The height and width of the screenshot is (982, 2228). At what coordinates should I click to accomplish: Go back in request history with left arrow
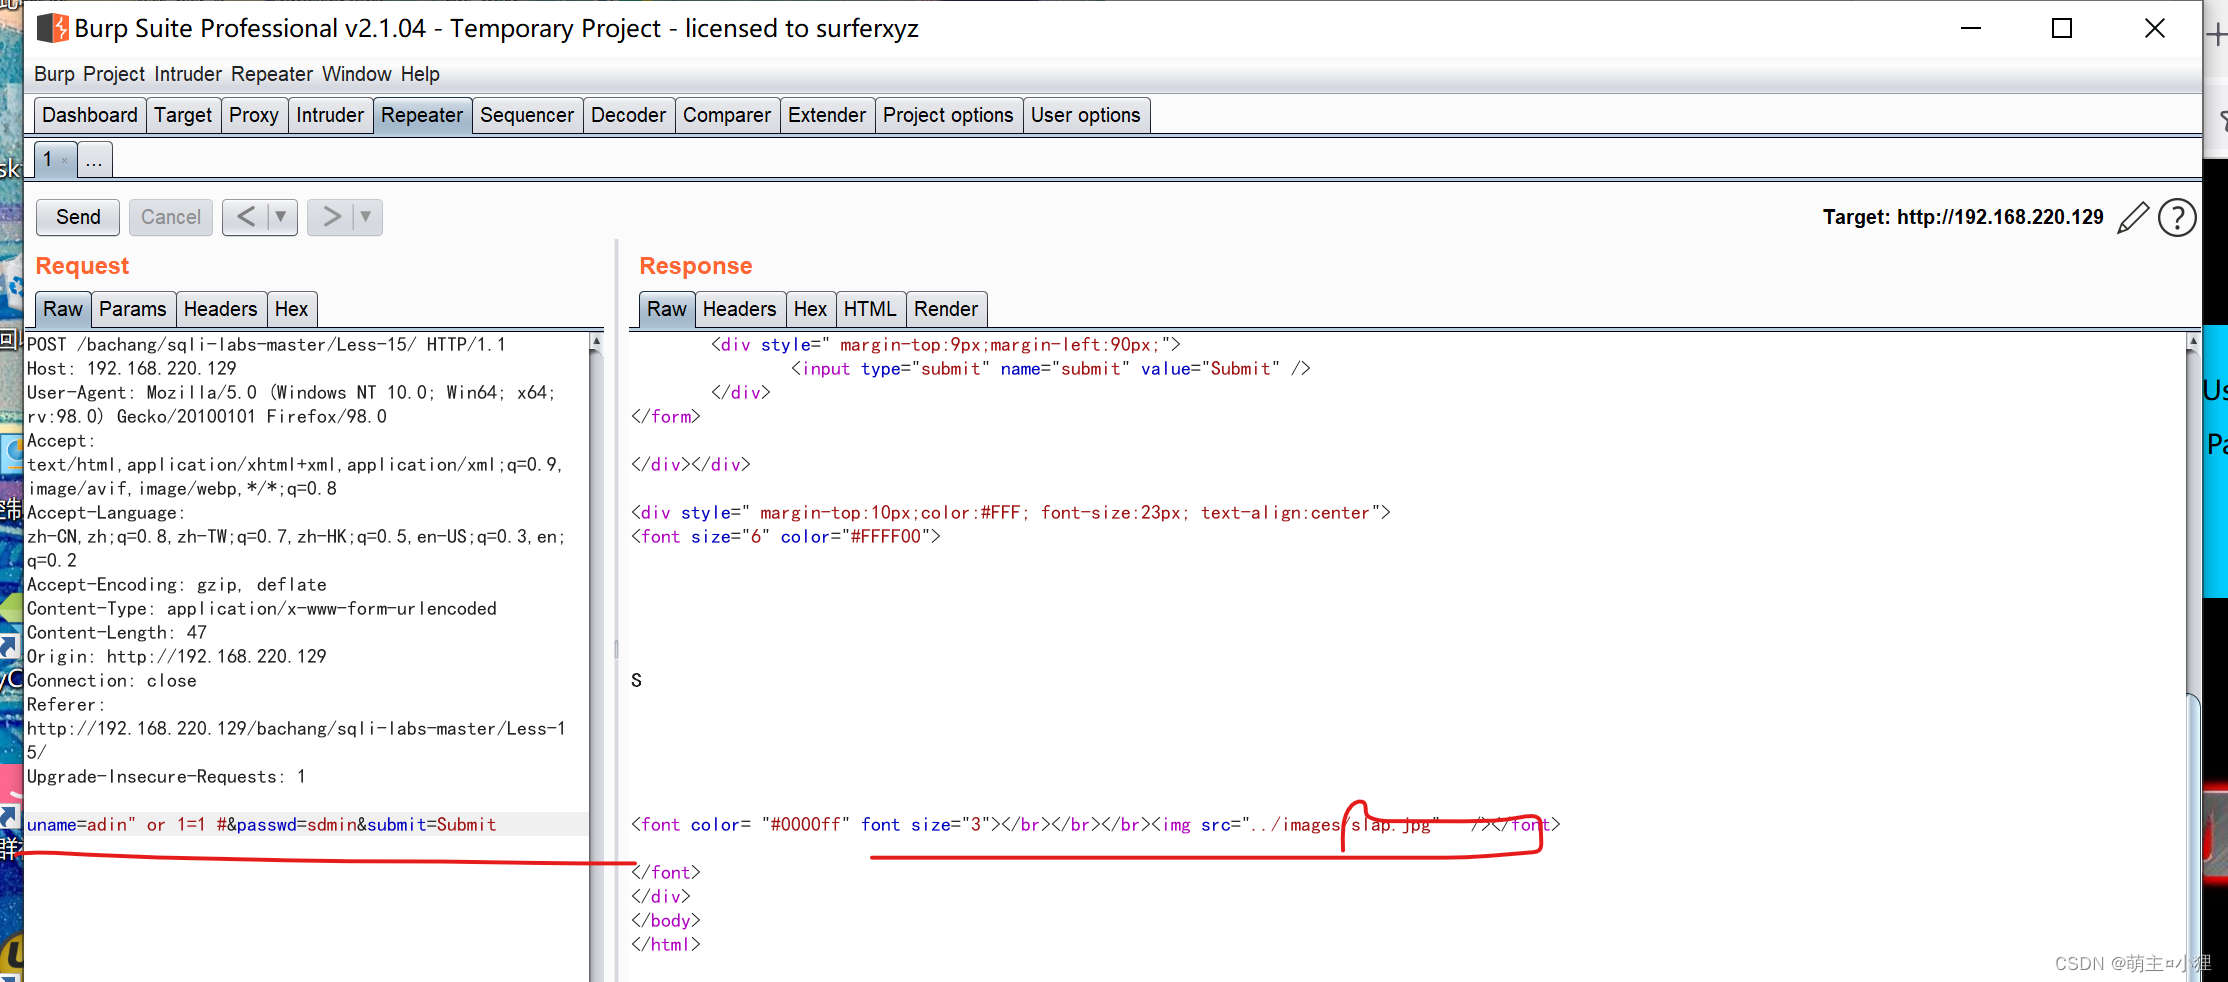(x=245, y=217)
